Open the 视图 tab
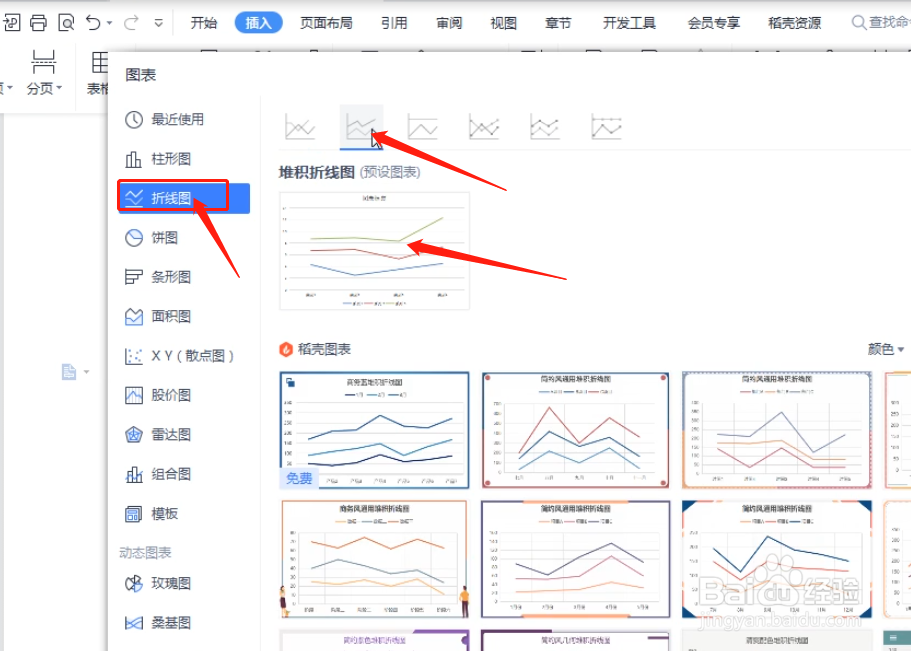 pos(503,23)
